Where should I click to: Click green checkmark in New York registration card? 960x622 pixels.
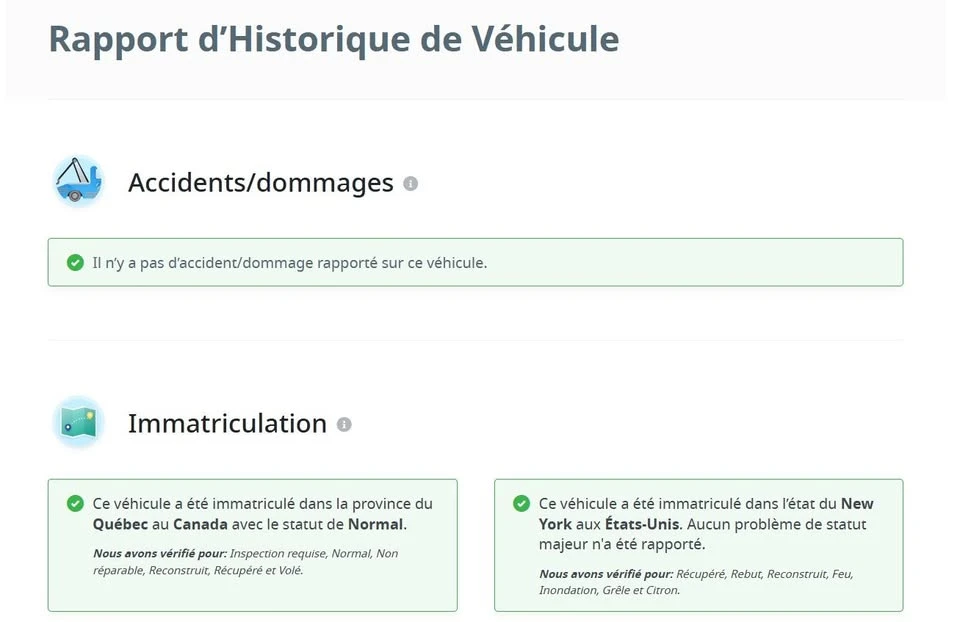pos(522,504)
